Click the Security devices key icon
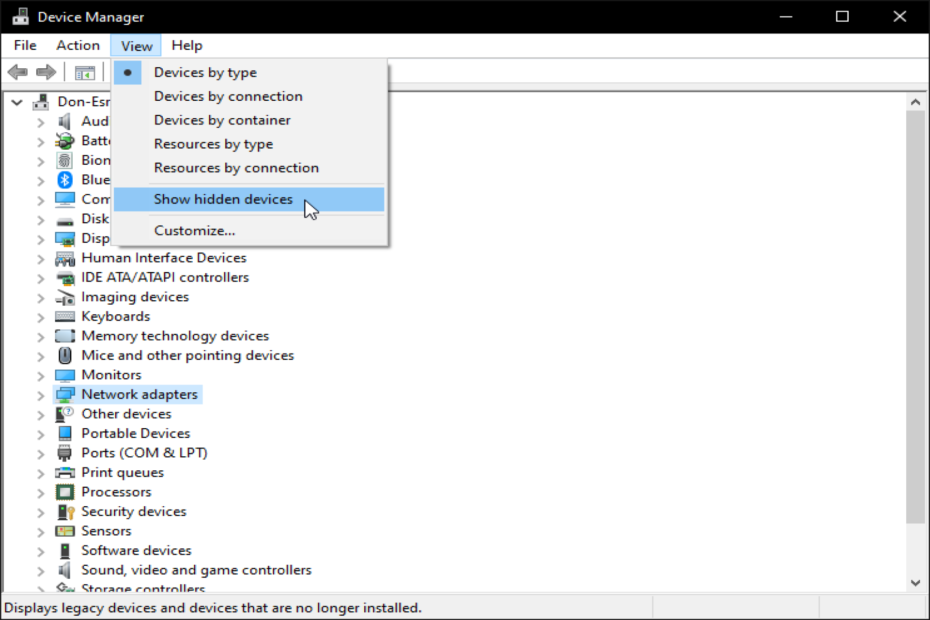930x620 pixels. click(65, 512)
